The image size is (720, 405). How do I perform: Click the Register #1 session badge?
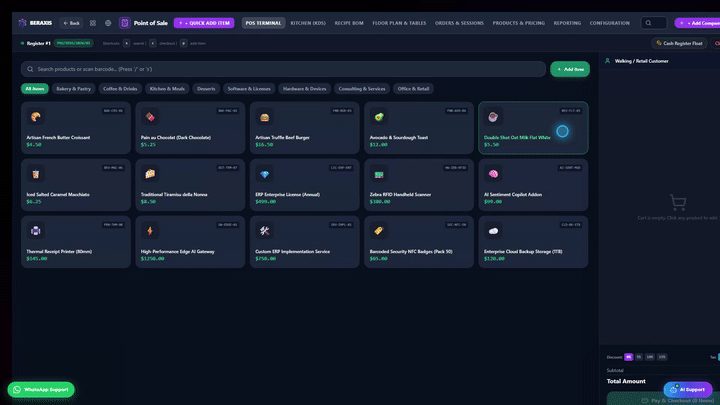coord(73,43)
